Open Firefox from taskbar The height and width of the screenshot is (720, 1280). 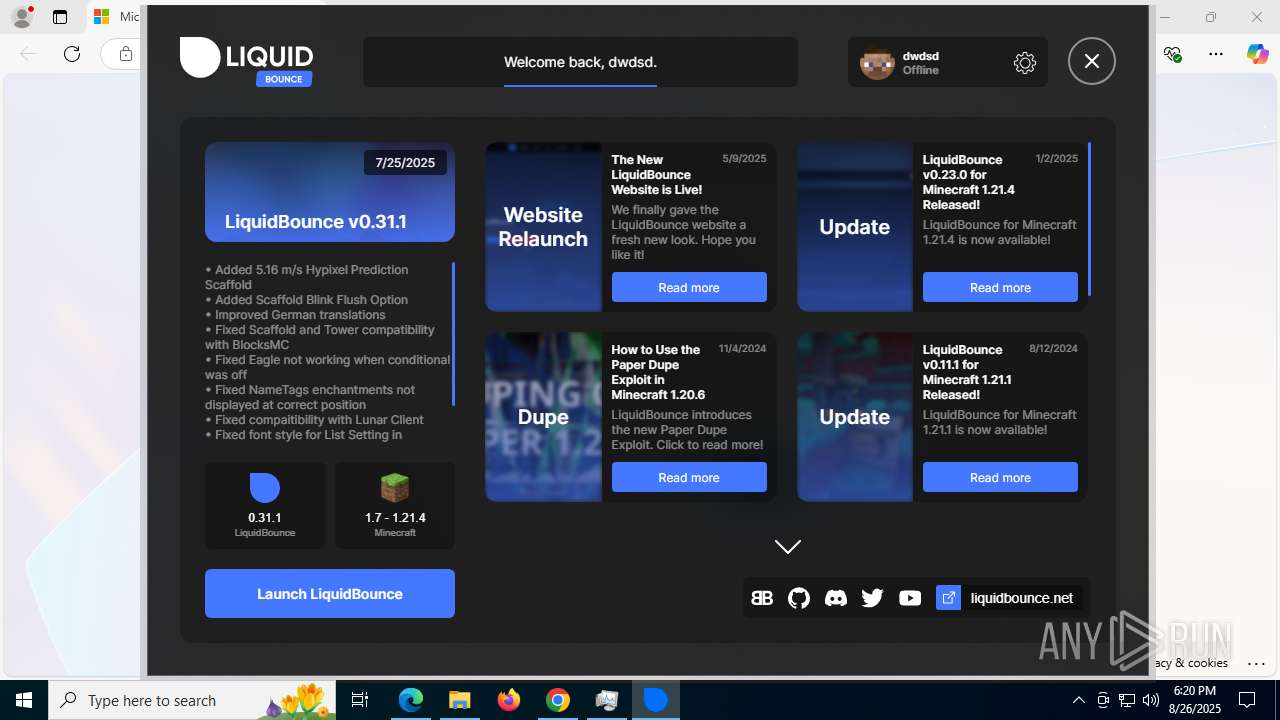pyautogui.click(x=509, y=700)
